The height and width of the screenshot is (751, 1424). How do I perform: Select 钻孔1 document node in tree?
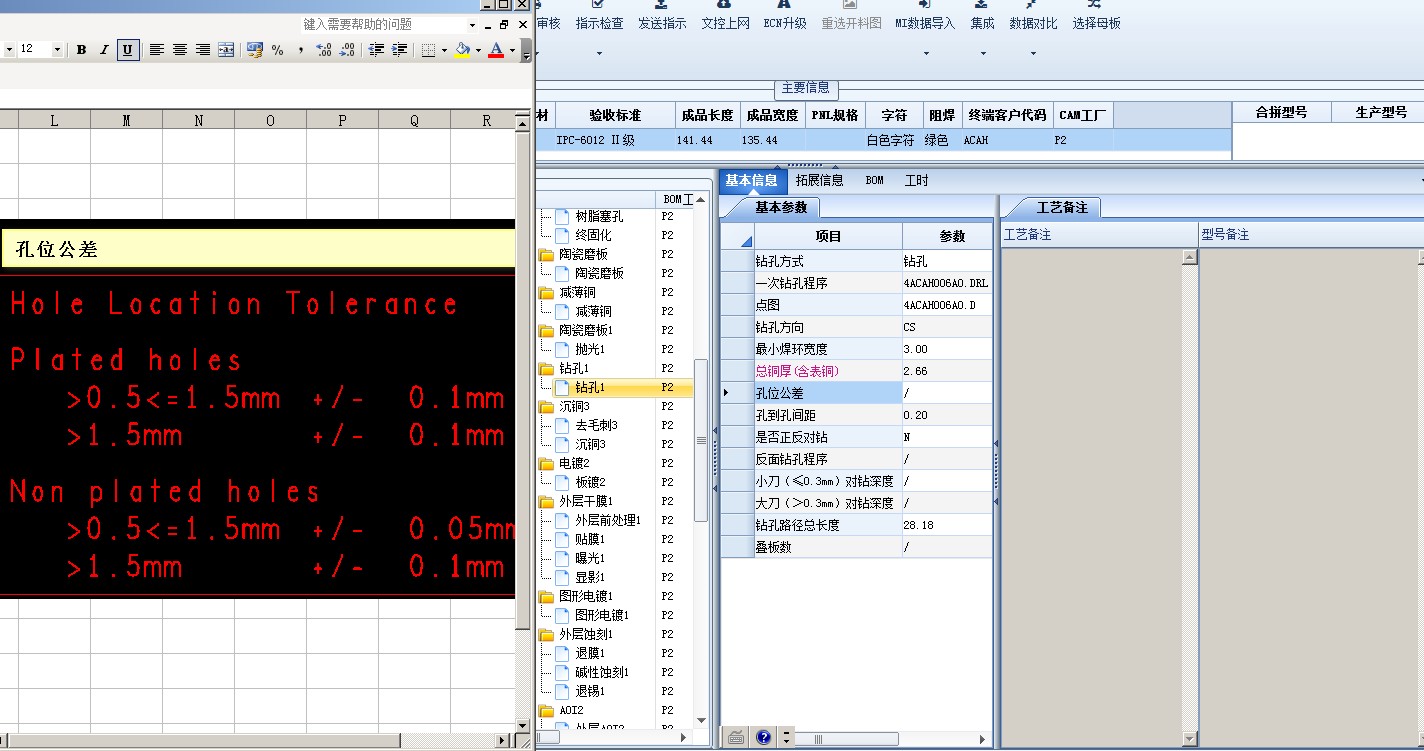tap(590, 387)
